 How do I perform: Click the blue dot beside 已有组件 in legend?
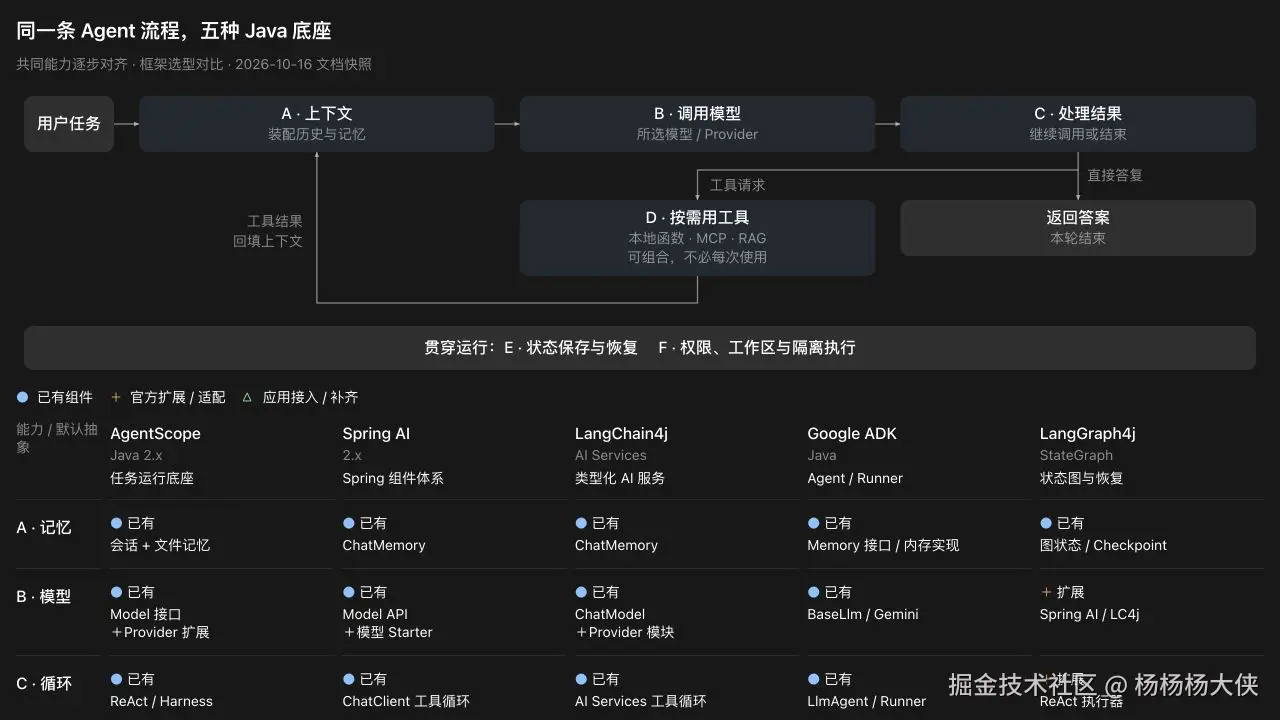click(22, 397)
